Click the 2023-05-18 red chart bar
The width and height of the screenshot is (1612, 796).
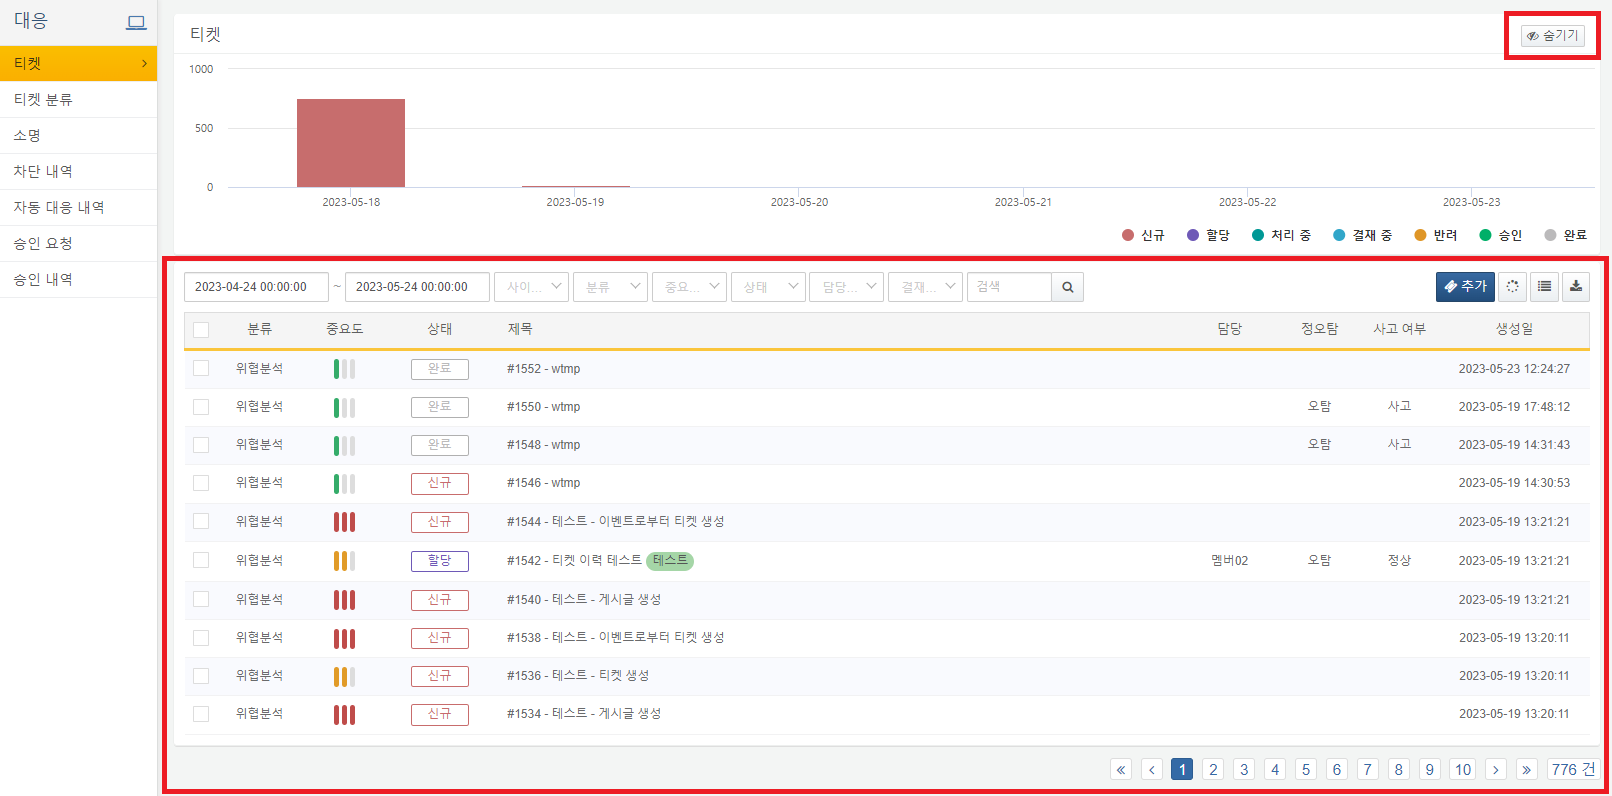point(351,143)
